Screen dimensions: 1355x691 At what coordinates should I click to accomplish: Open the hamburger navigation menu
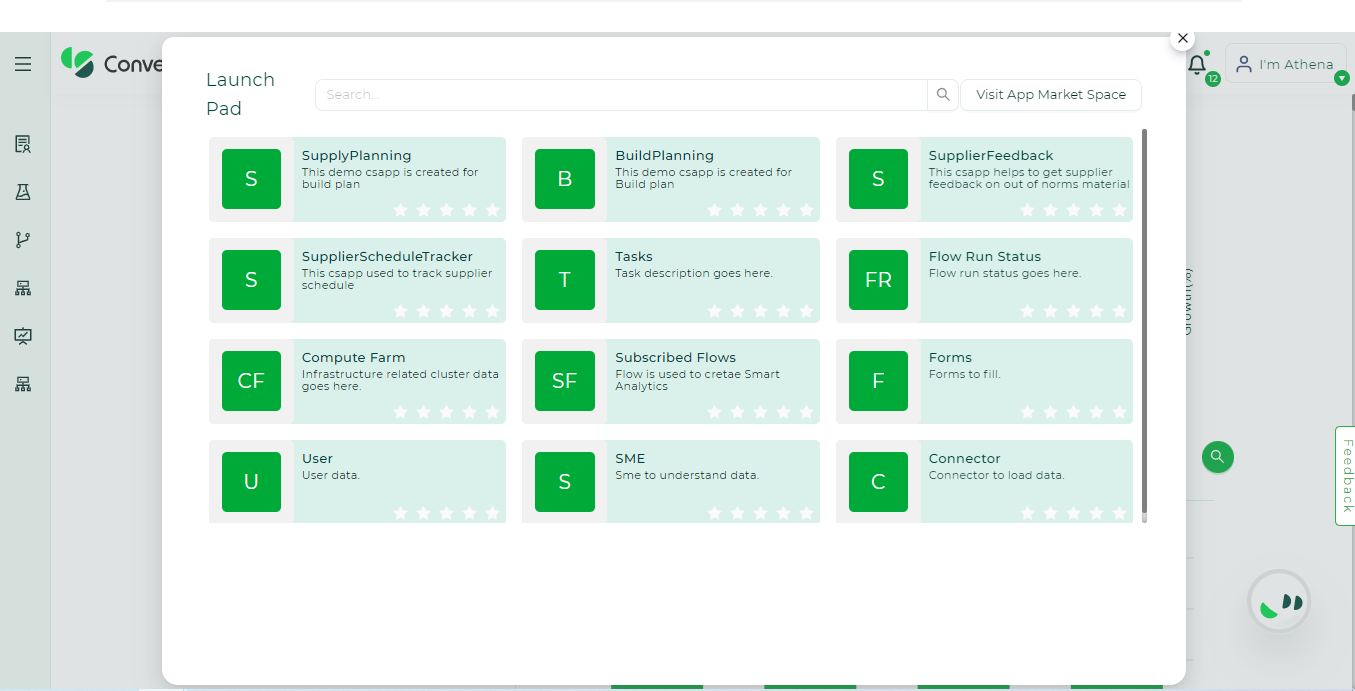(23, 63)
